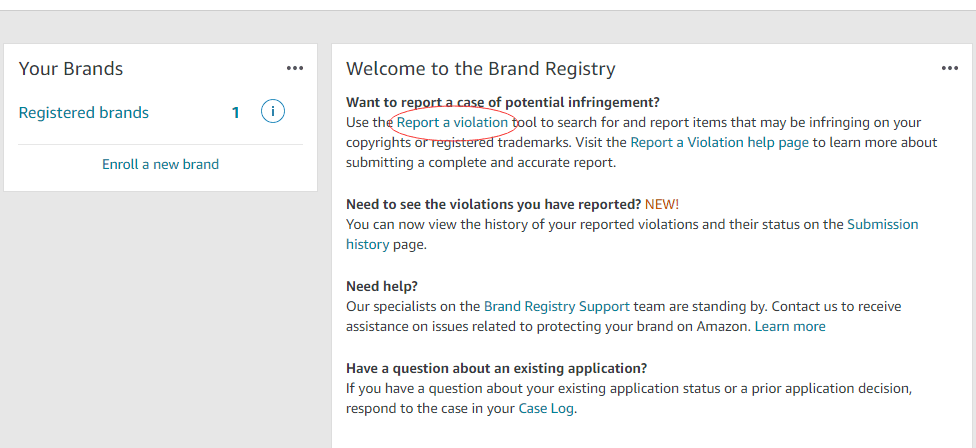The image size is (976, 448).
Task: Go to the Submission history page
Action: click(x=882, y=224)
